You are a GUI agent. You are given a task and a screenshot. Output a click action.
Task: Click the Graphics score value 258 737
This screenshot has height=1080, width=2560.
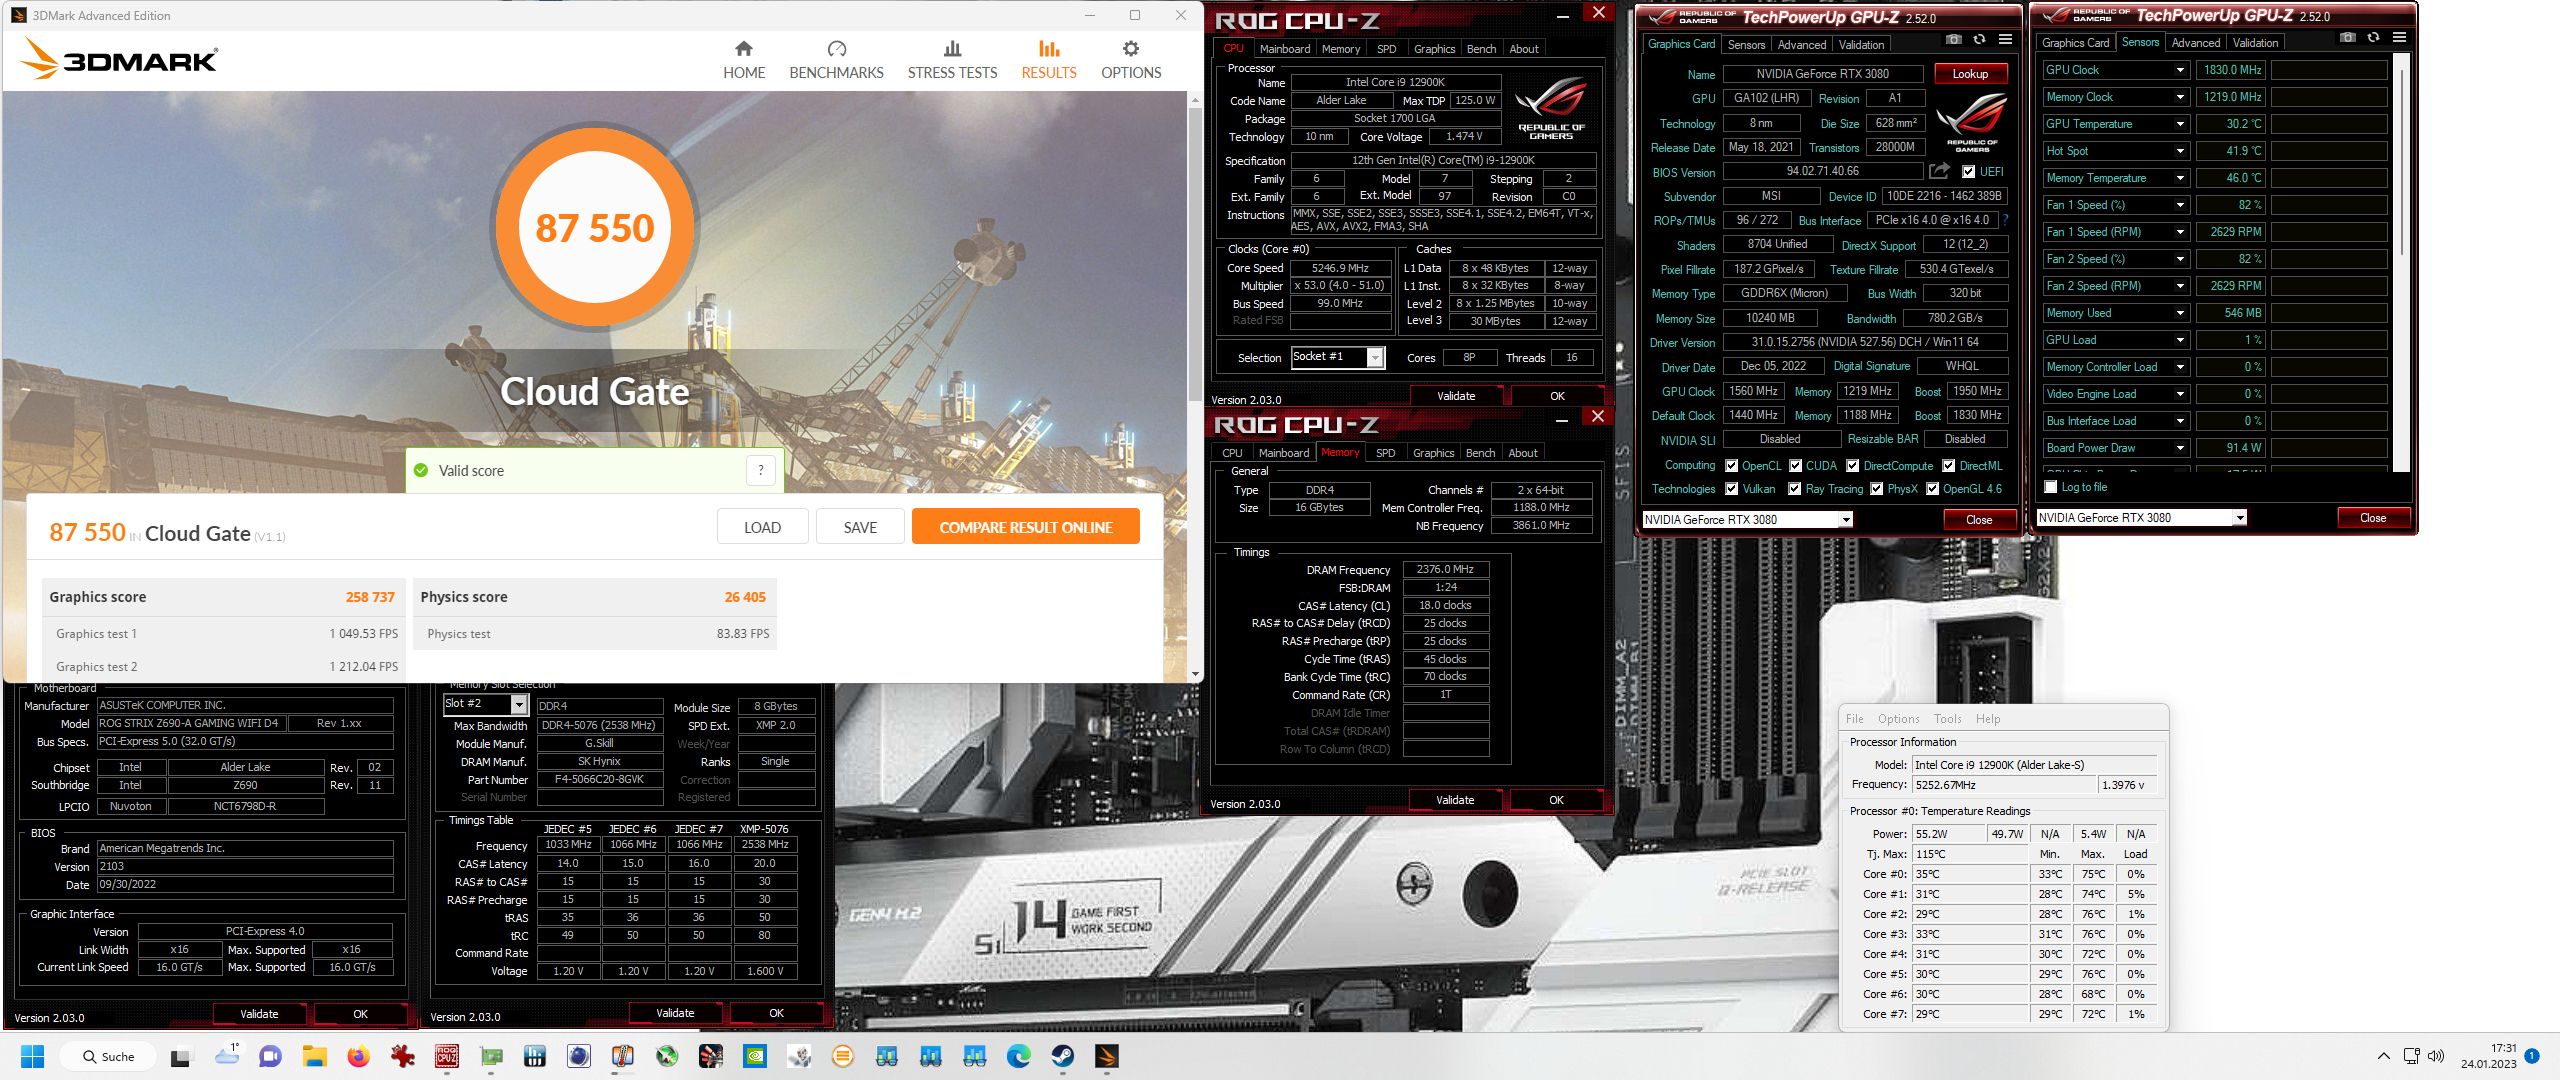[370, 597]
